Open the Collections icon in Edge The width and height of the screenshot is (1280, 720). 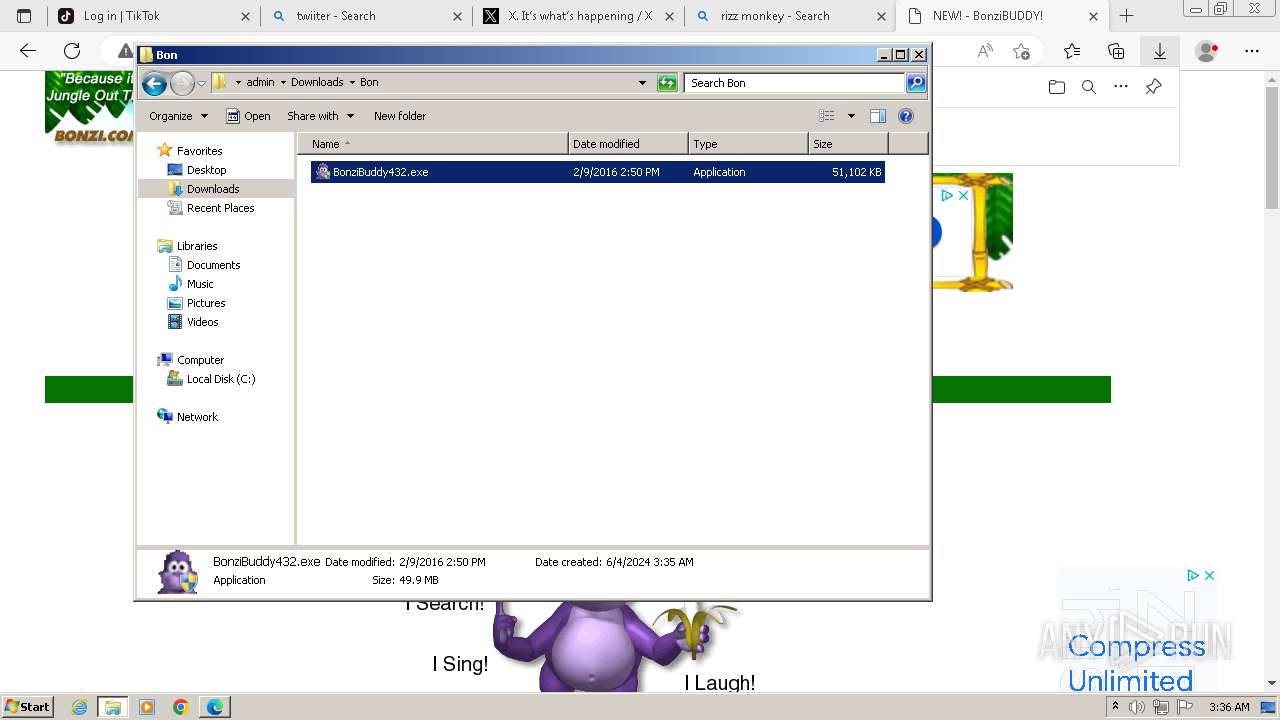1116,51
